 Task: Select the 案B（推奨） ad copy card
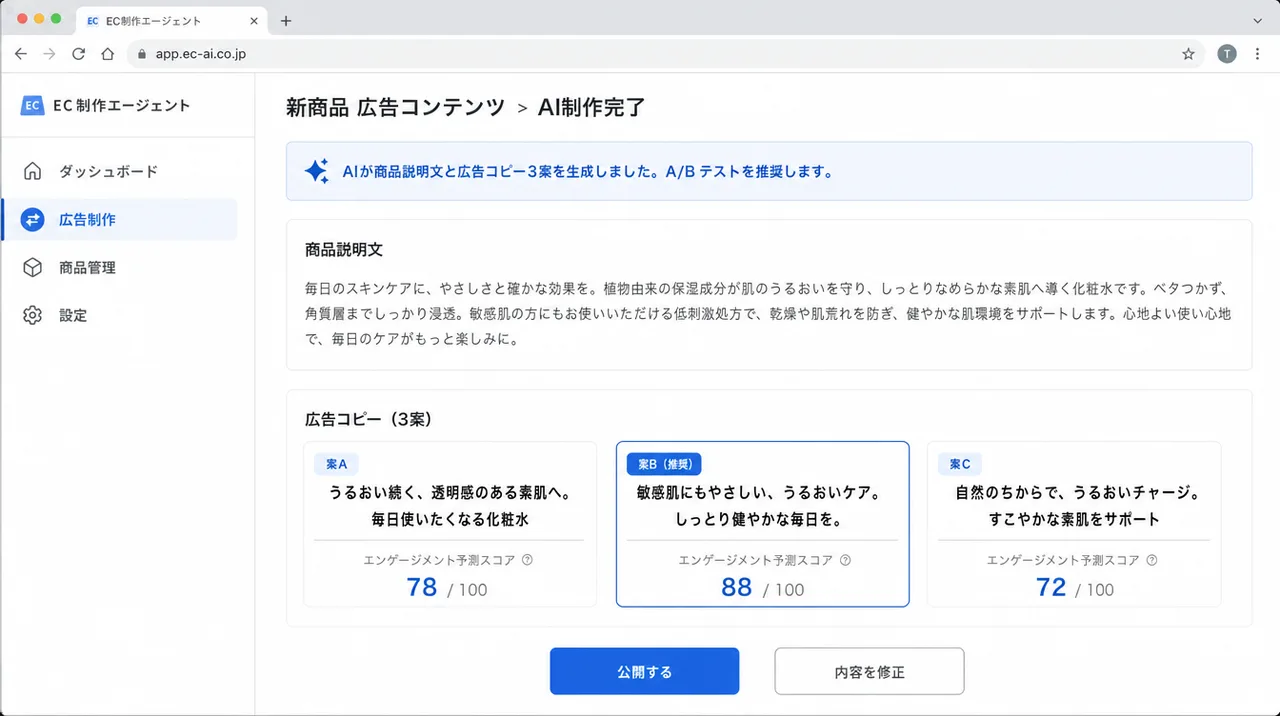(x=762, y=524)
